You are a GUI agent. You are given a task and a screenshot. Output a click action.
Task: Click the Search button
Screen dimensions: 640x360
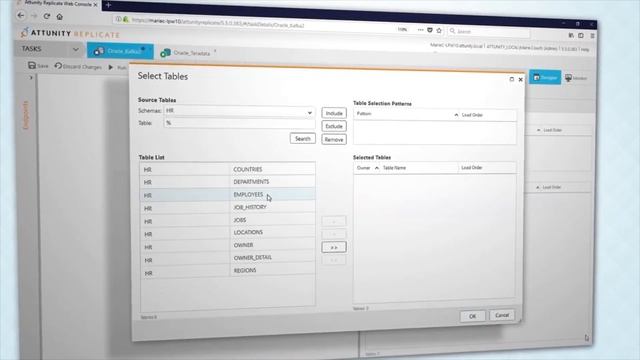coord(303,139)
